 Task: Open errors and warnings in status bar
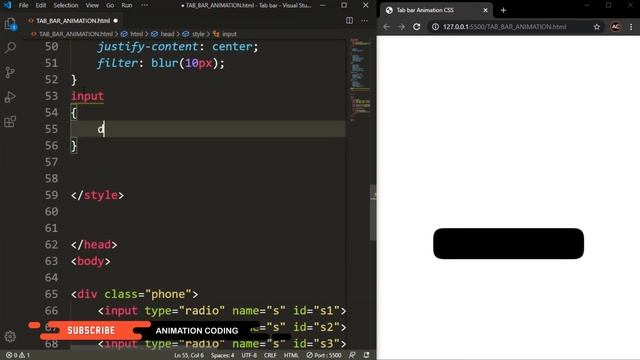[x=18, y=355]
